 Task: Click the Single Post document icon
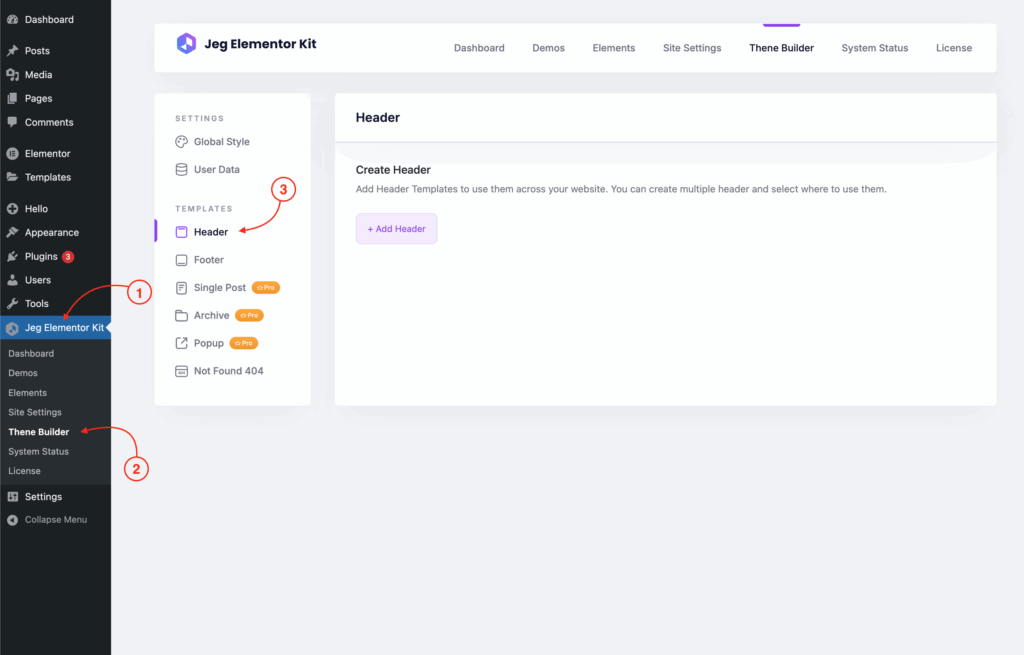tap(181, 288)
